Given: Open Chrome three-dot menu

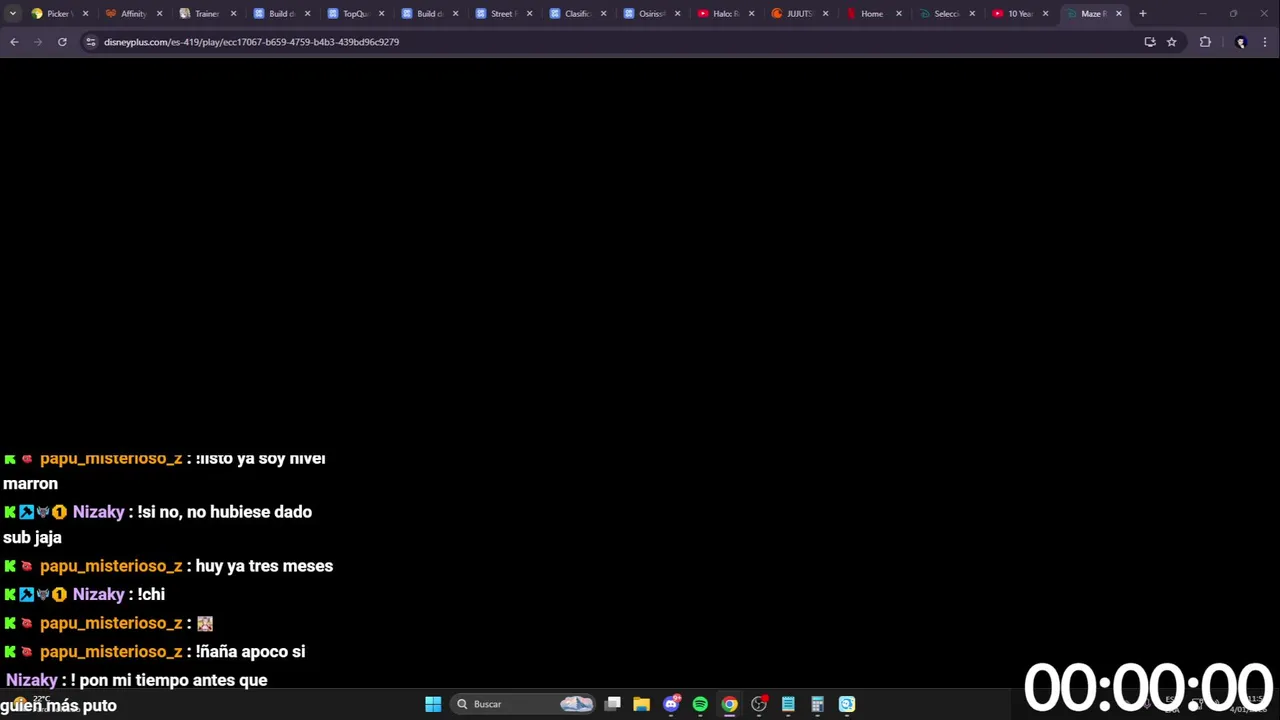Looking at the screenshot, I should click(1265, 42).
